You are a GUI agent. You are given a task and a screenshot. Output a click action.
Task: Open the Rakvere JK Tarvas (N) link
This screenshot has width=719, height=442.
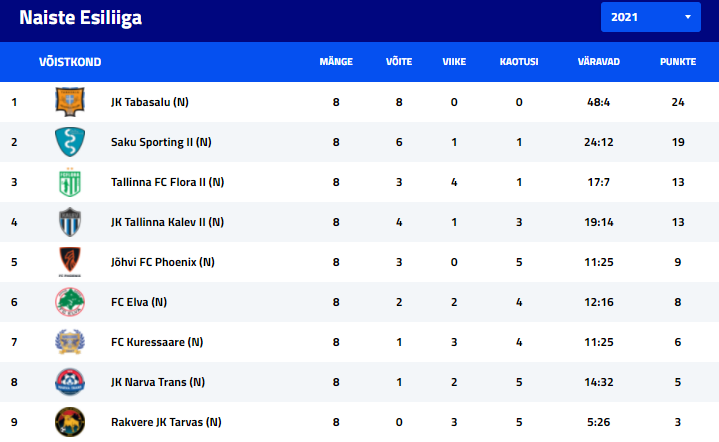[x=166, y=422]
